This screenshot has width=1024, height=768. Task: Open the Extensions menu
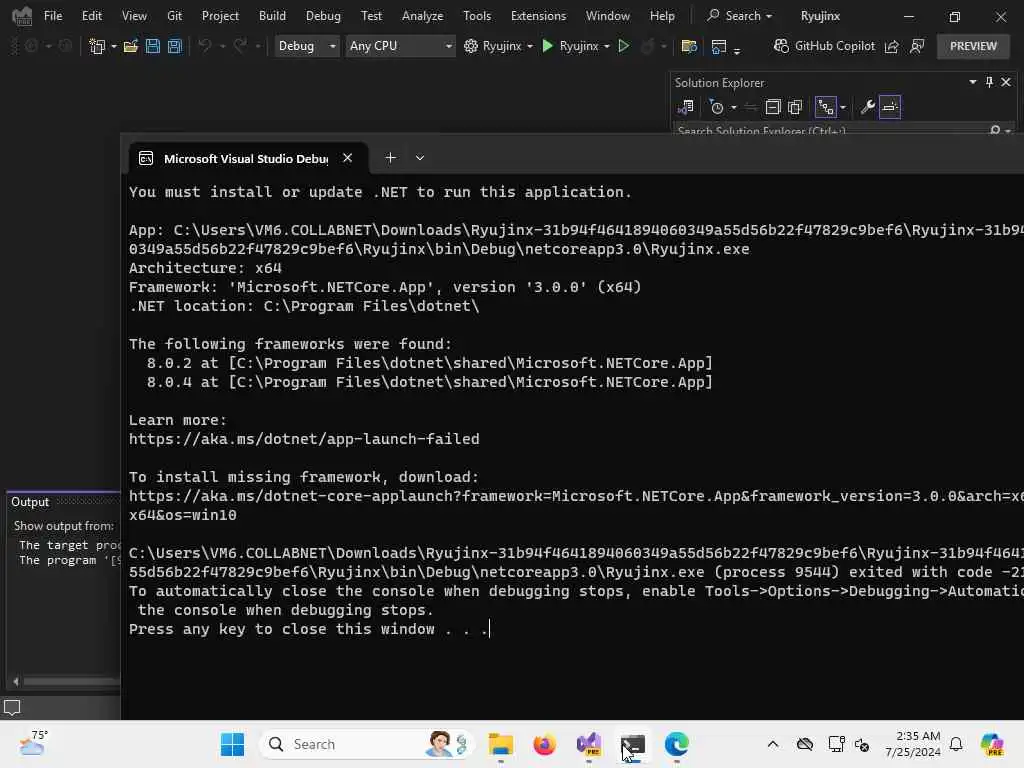click(x=538, y=16)
